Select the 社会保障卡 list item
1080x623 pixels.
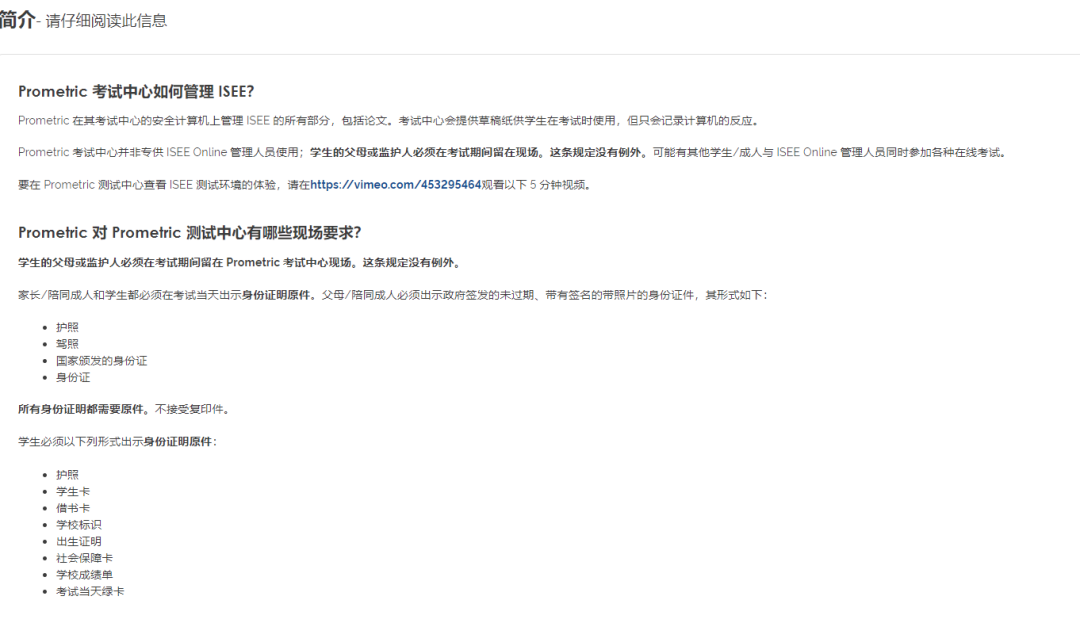pos(85,558)
